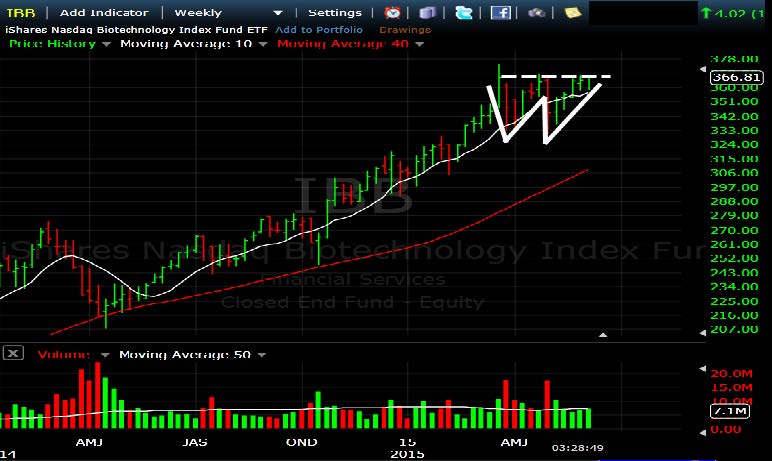Expand the Moving Average 50 dropdown arrow

(x=261, y=355)
